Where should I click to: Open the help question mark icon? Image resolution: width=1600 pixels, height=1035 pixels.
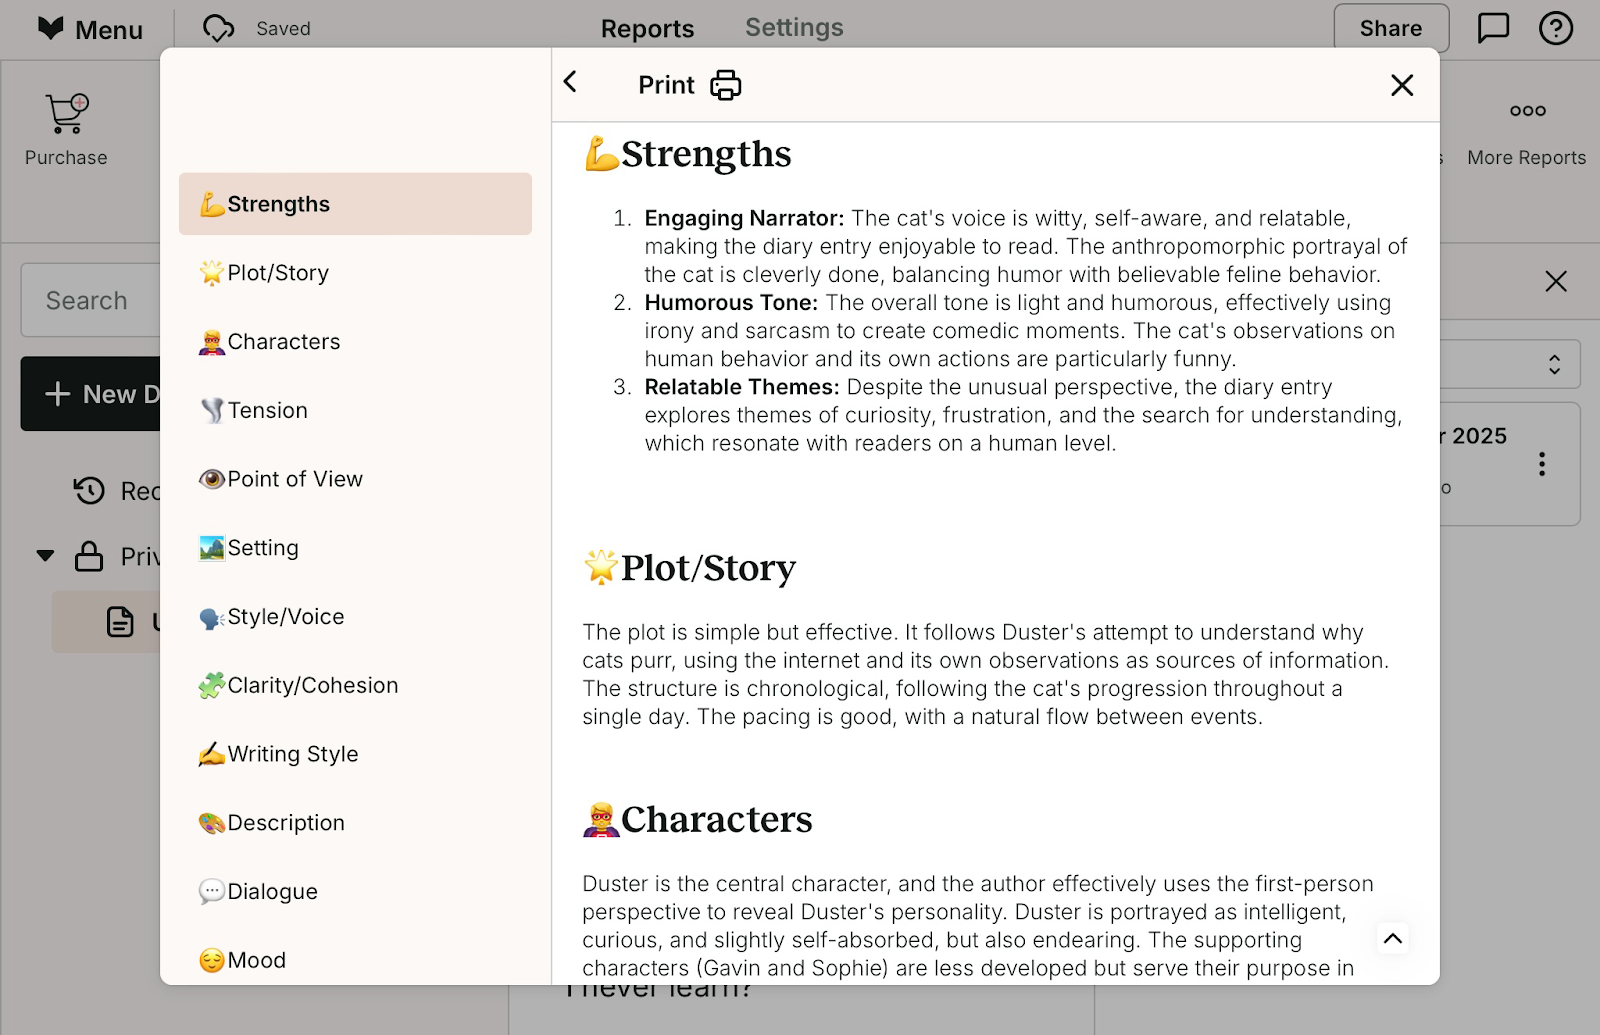[x=1555, y=28]
